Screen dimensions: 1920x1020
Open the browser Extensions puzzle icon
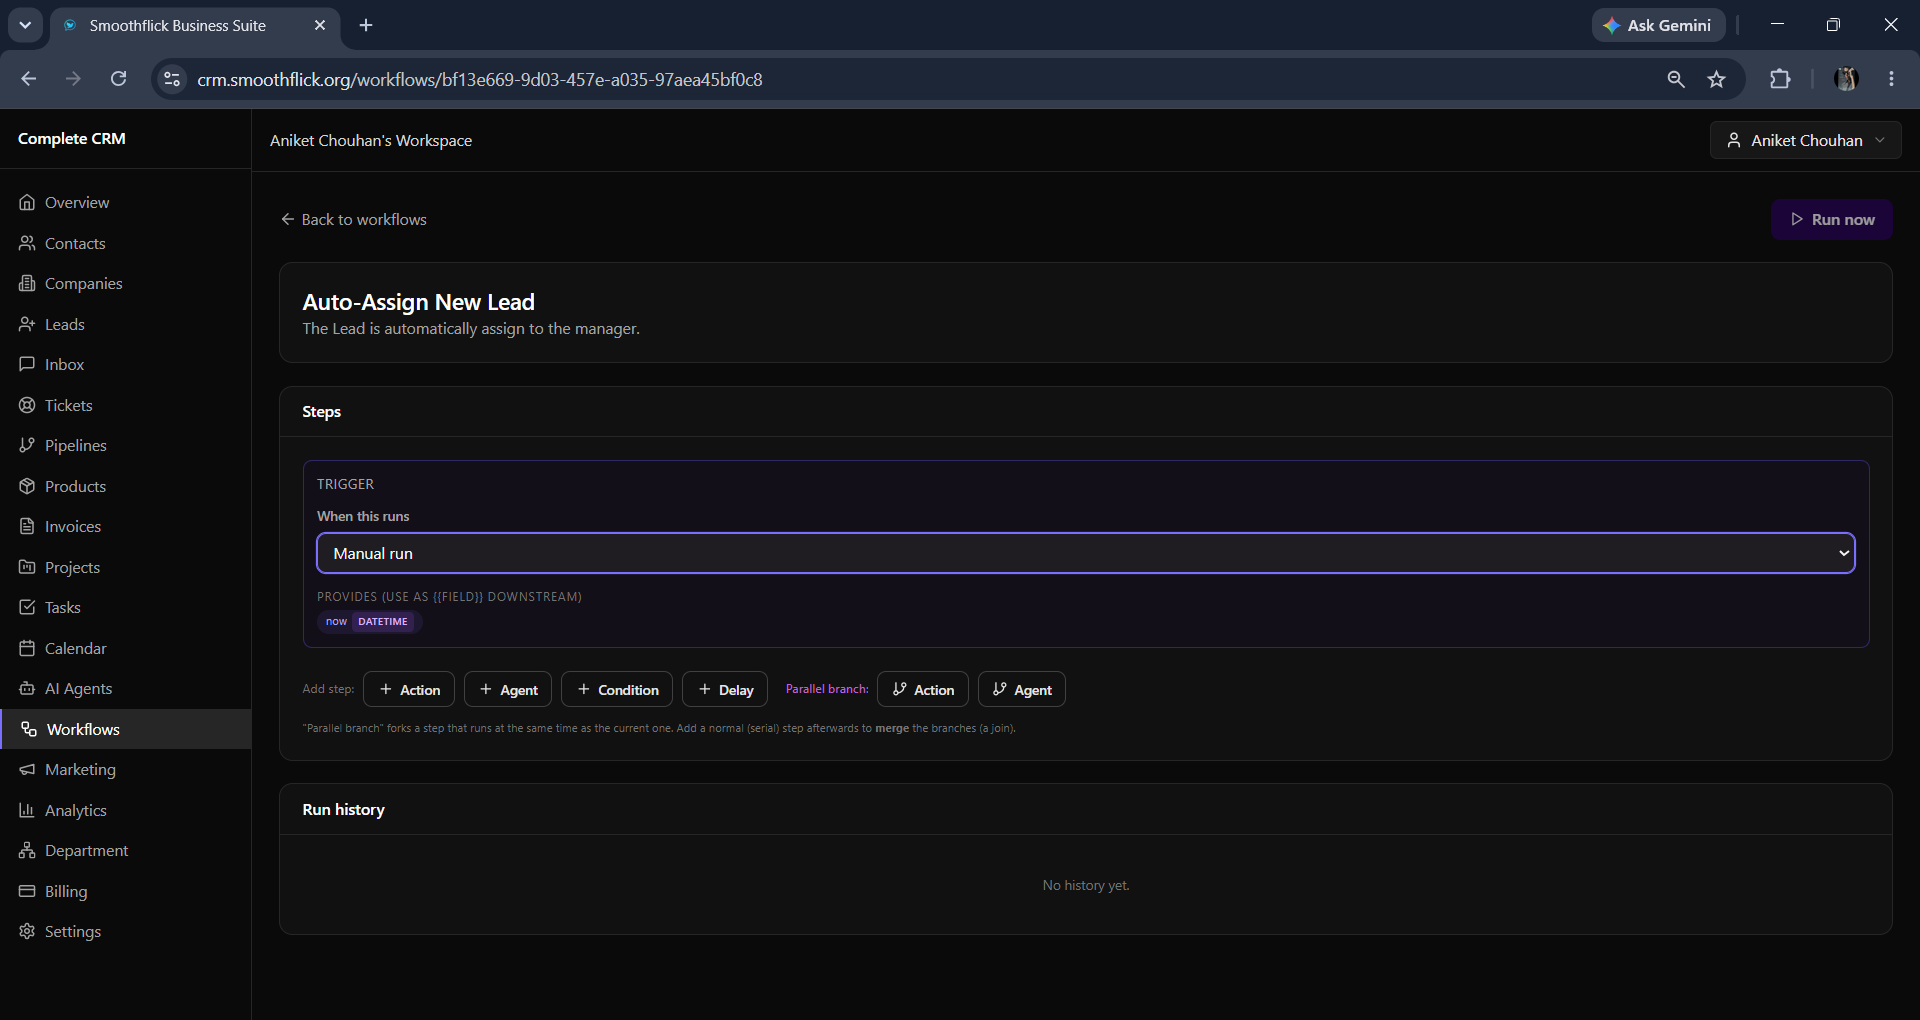coord(1780,79)
